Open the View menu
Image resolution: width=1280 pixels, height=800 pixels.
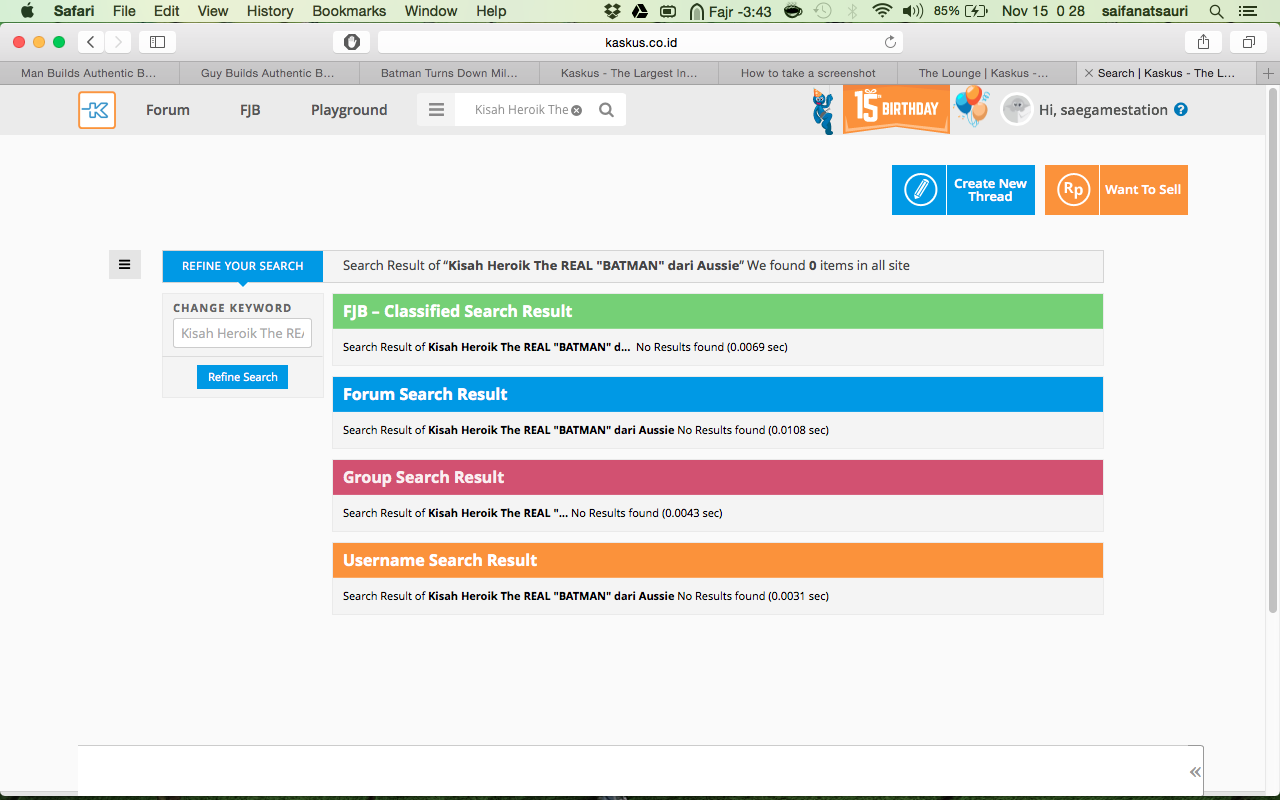pos(213,11)
